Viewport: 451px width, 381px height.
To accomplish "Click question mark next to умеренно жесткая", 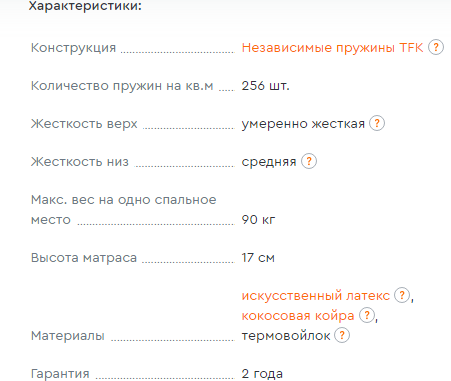I will click(x=377, y=123).
